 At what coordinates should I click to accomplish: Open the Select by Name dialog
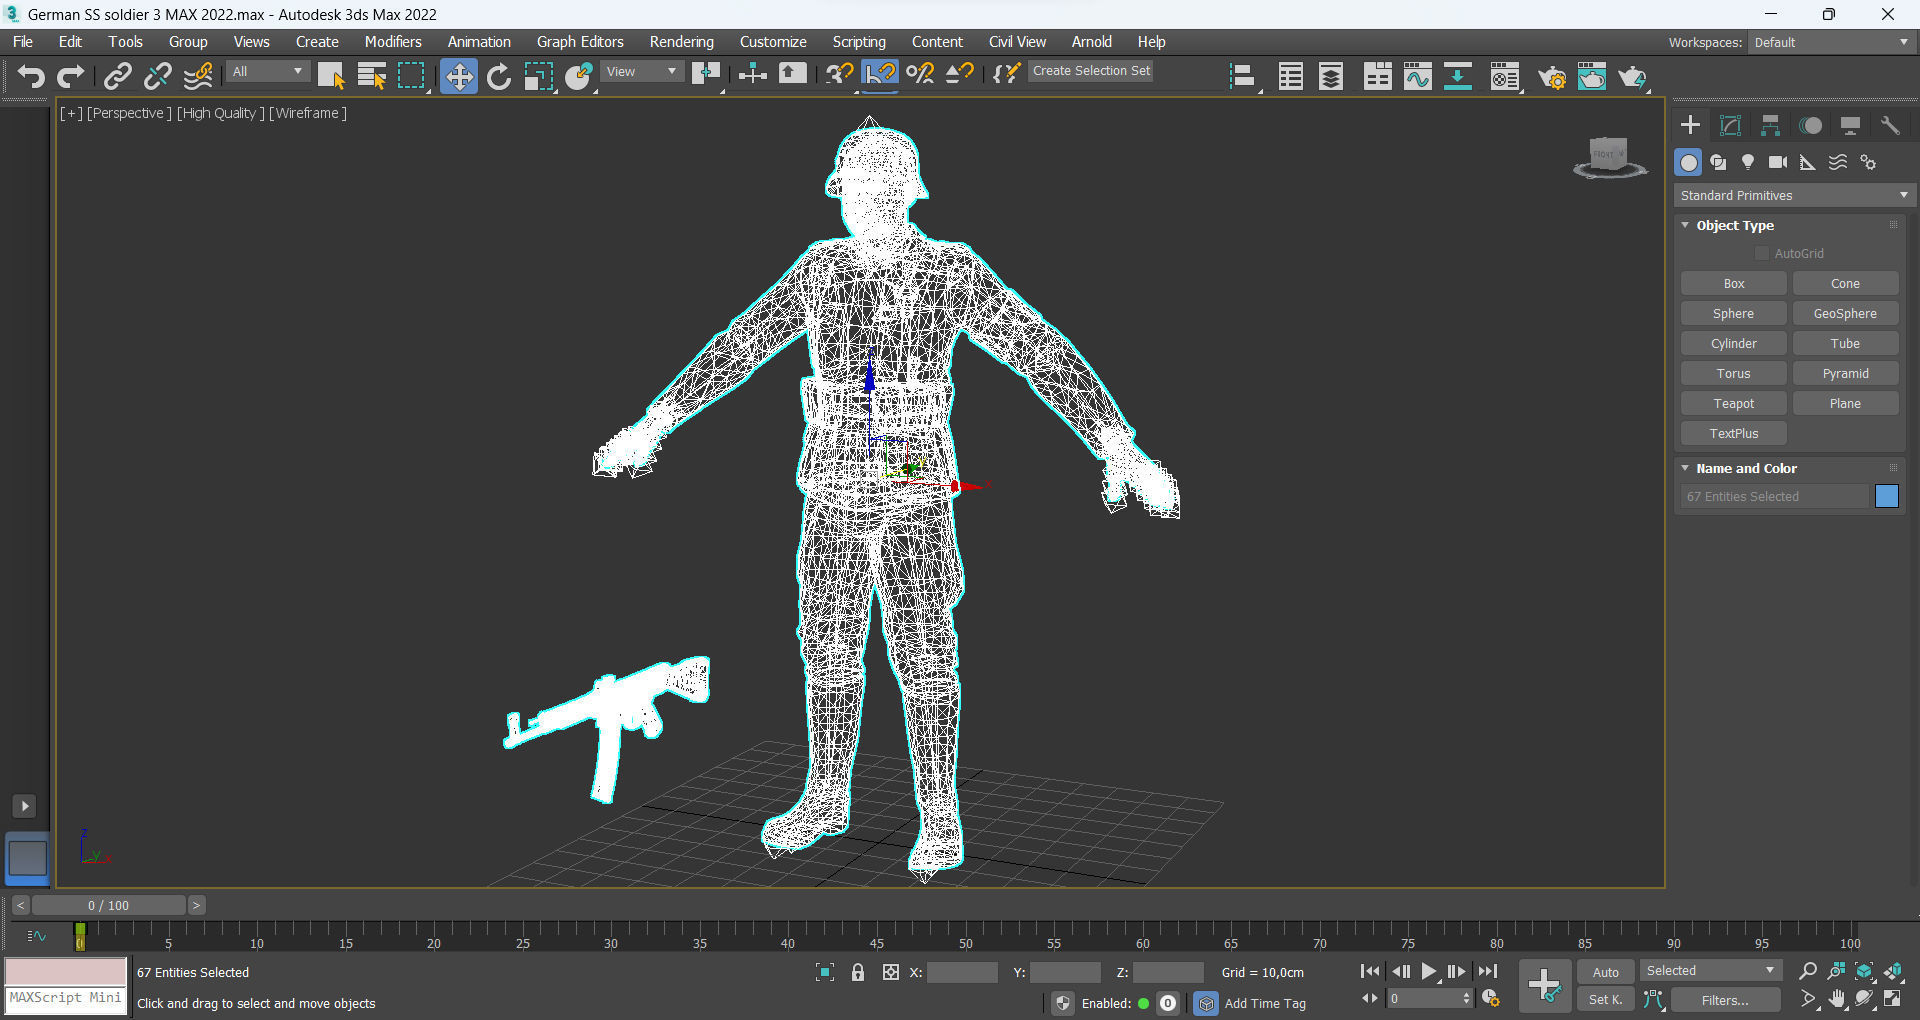(371, 76)
